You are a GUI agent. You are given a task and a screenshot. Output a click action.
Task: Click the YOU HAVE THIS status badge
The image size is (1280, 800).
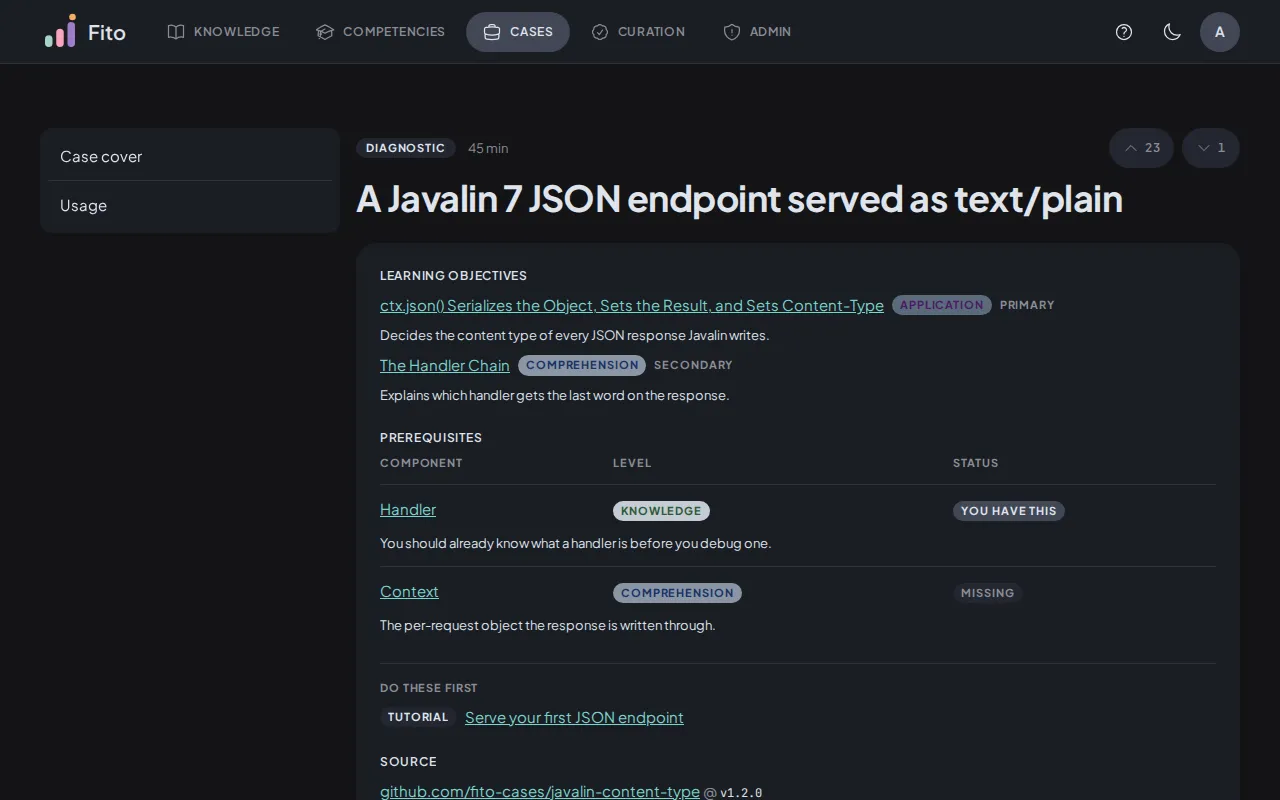tap(1009, 511)
